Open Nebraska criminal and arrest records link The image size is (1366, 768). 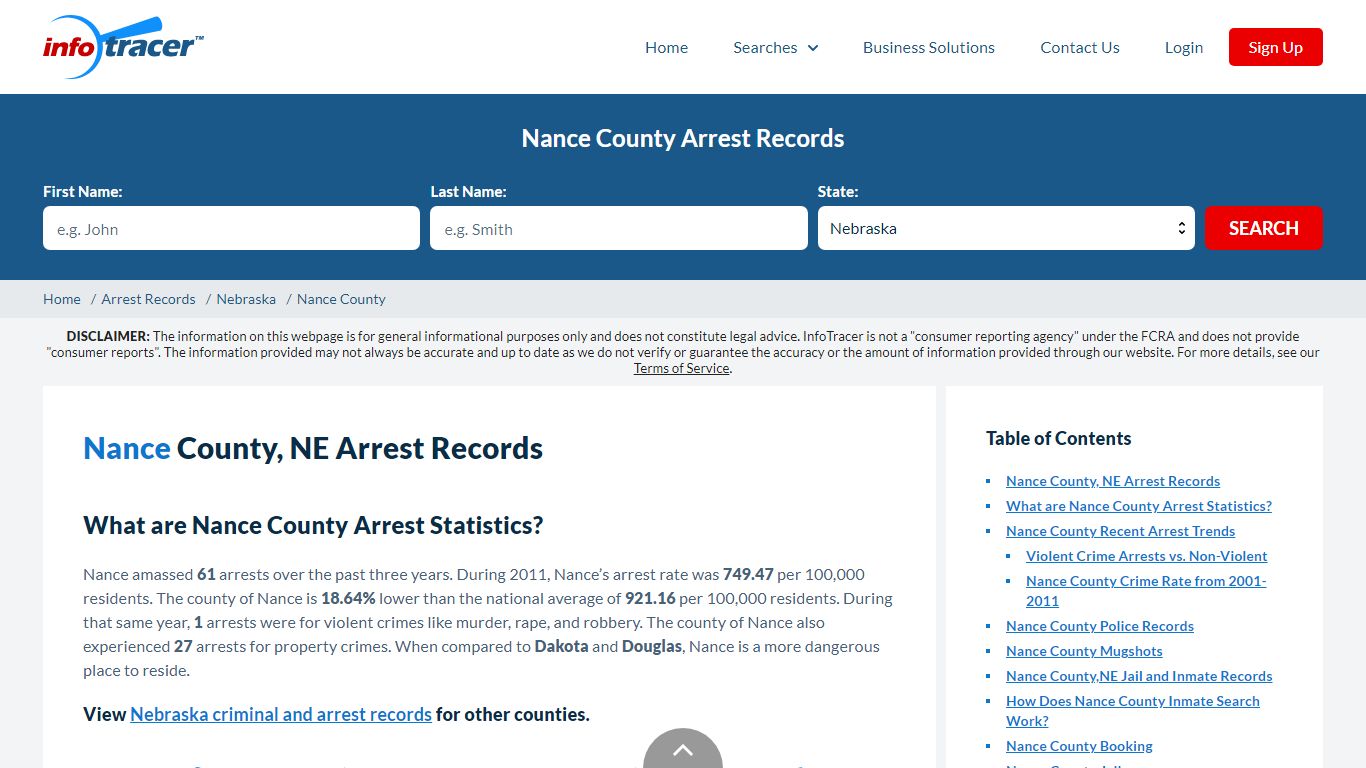pos(281,714)
